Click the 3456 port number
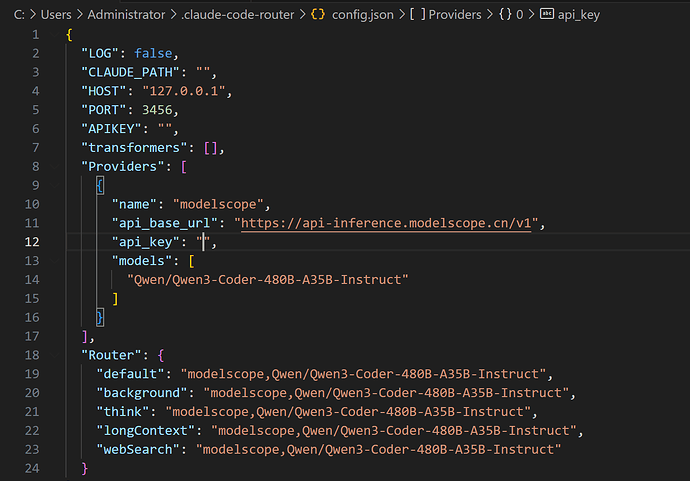This screenshot has width=690, height=481. click(x=157, y=110)
